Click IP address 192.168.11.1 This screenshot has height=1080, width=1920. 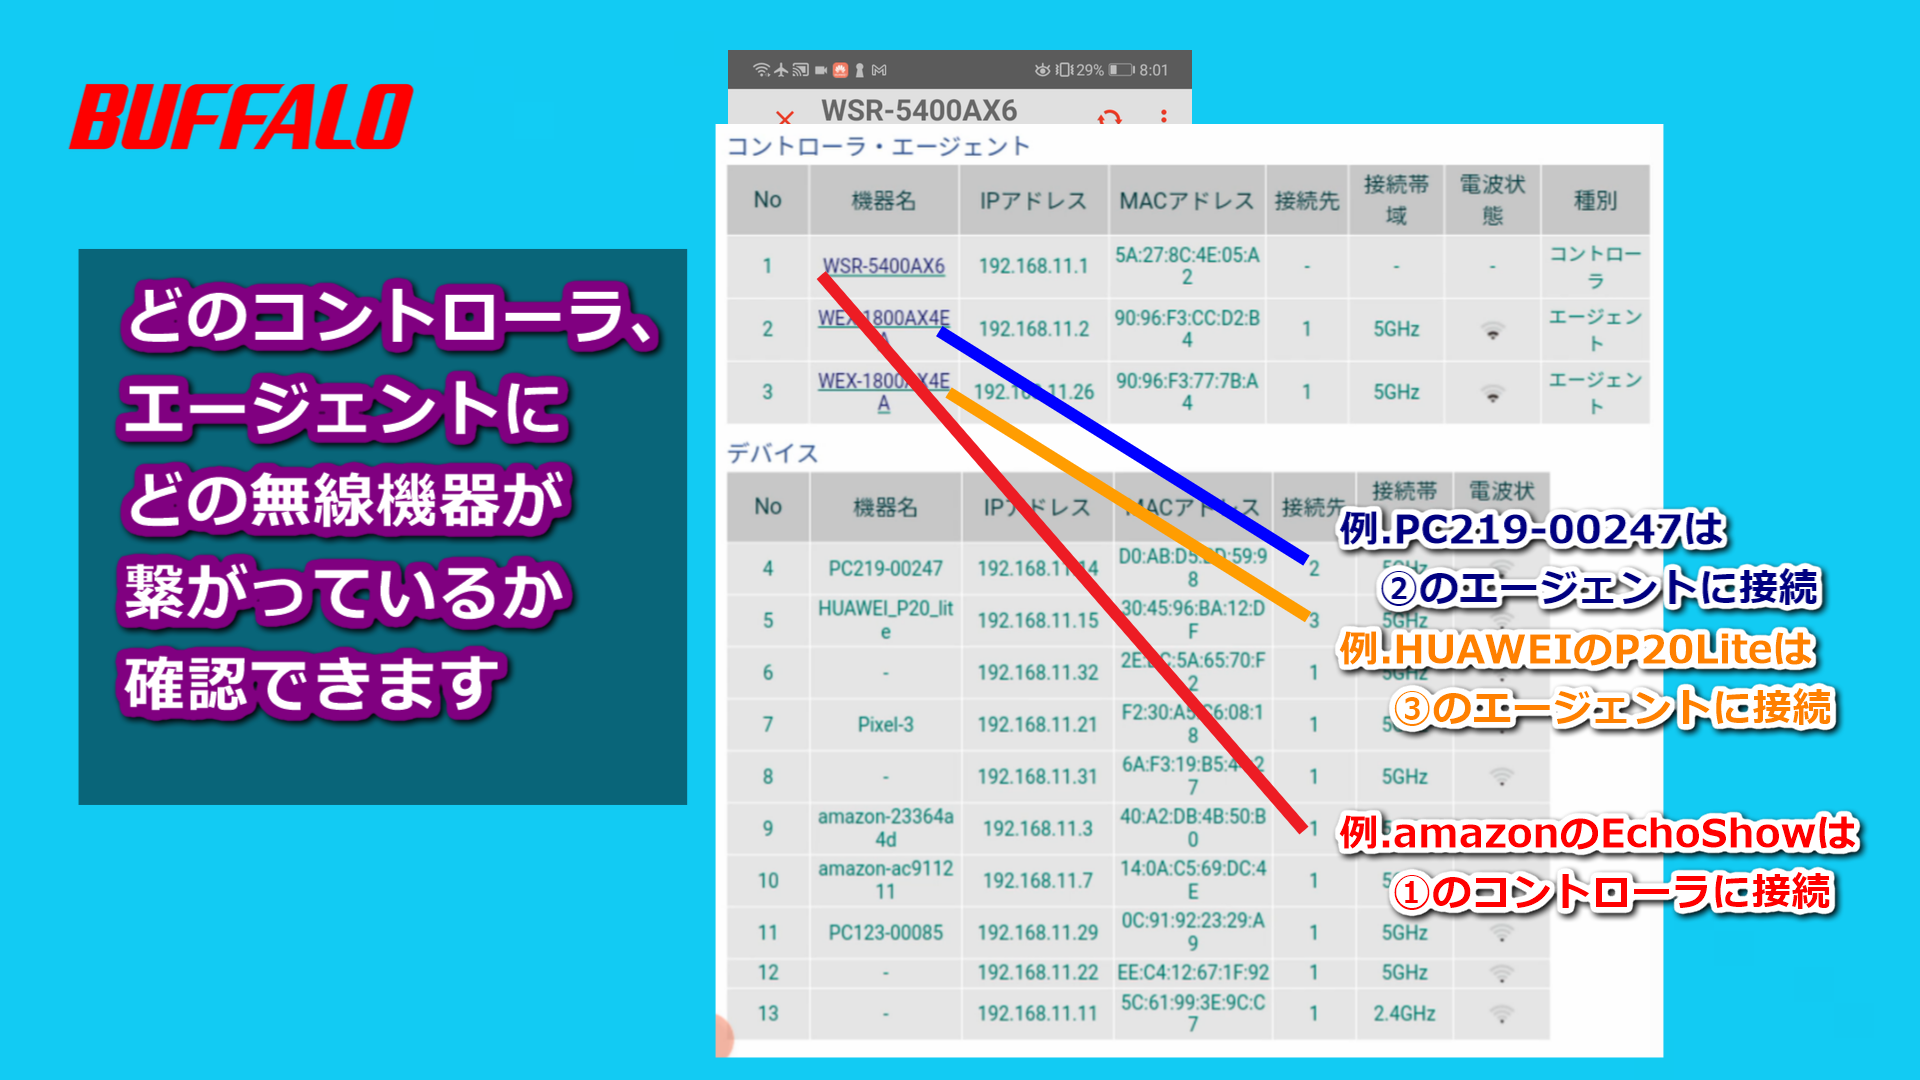[1033, 266]
